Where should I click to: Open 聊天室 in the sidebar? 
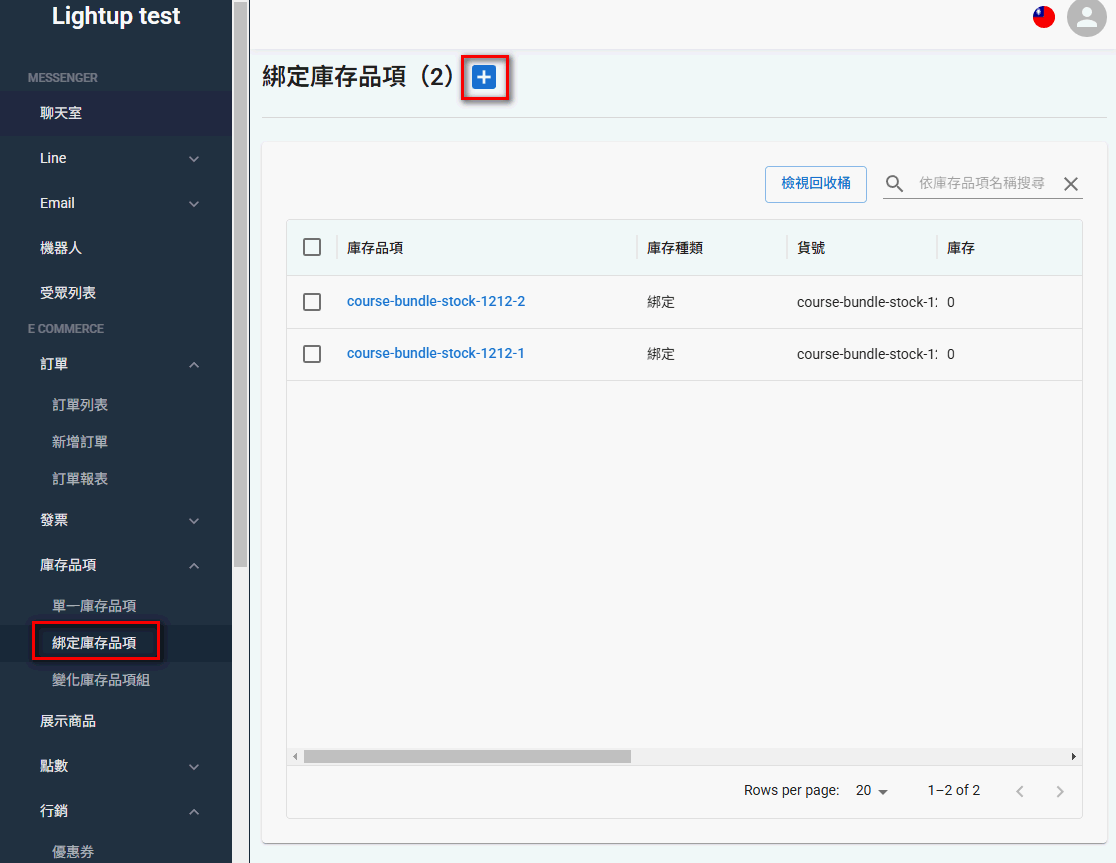(x=116, y=112)
